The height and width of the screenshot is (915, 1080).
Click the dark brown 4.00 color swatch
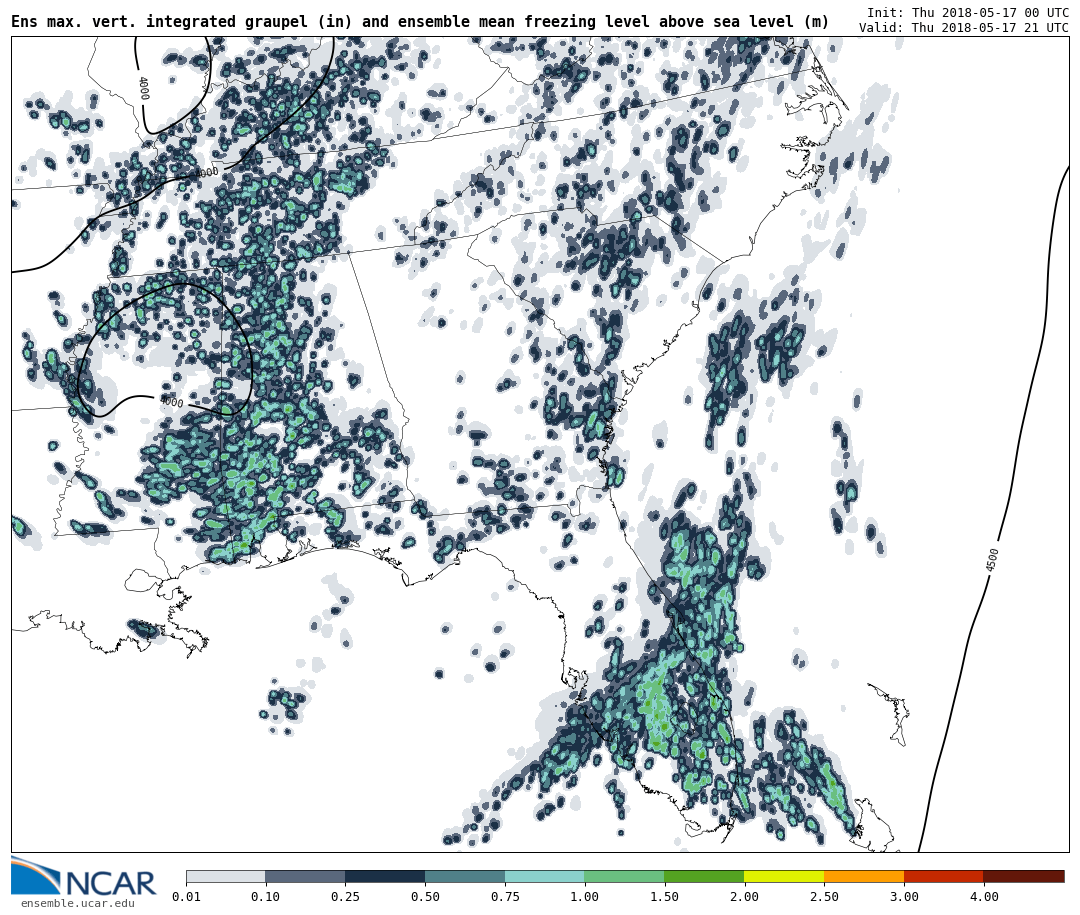coord(1024,877)
